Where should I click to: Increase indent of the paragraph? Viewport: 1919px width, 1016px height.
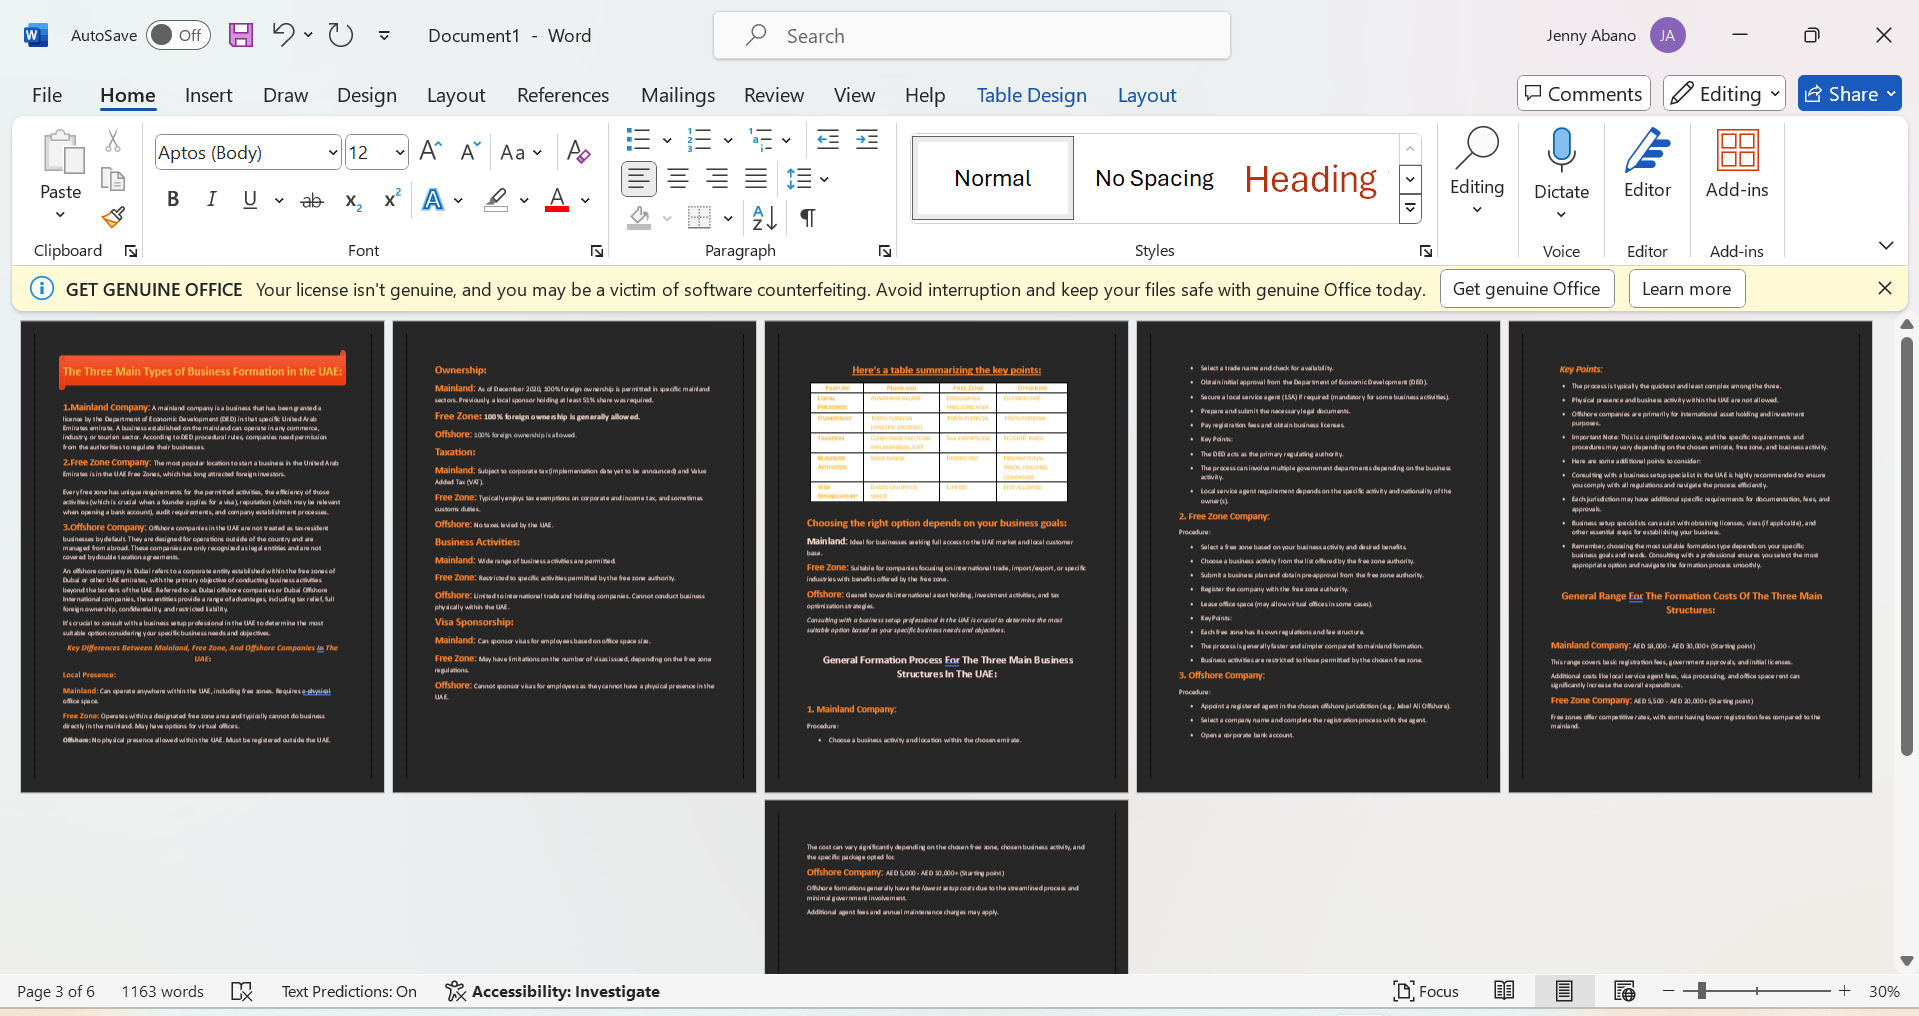click(867, 139)
